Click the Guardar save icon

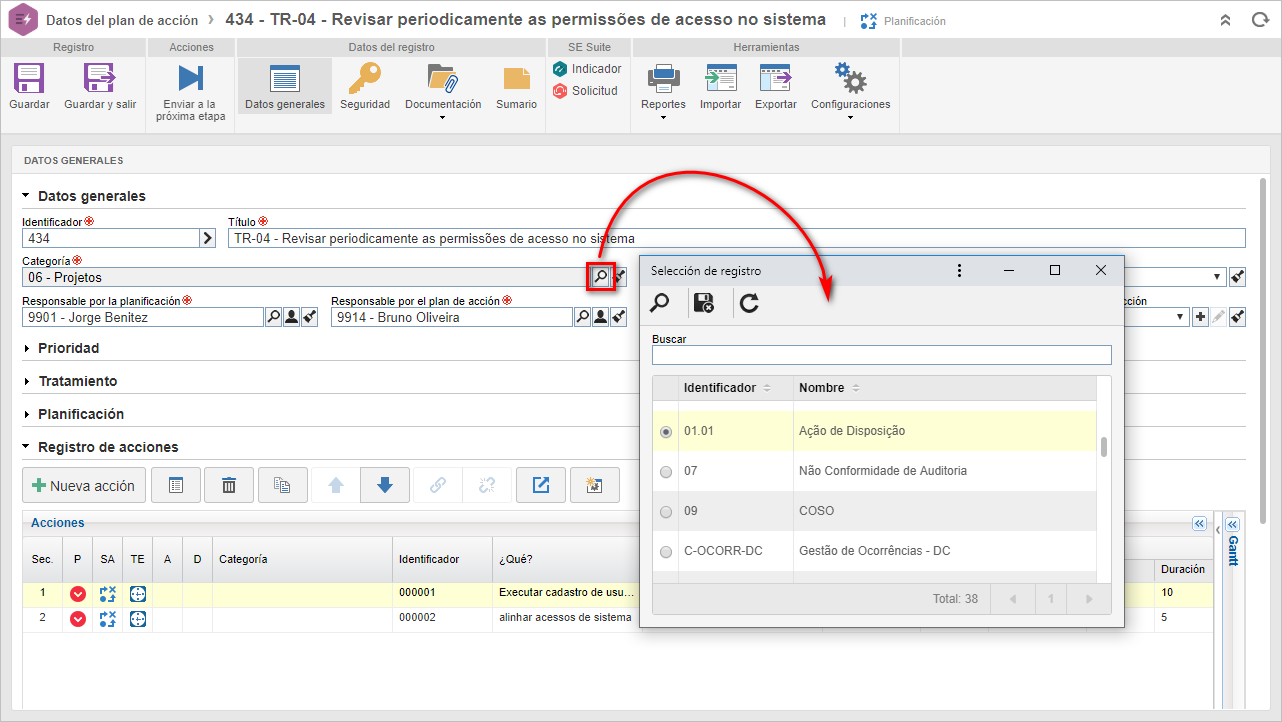[29, 78]
